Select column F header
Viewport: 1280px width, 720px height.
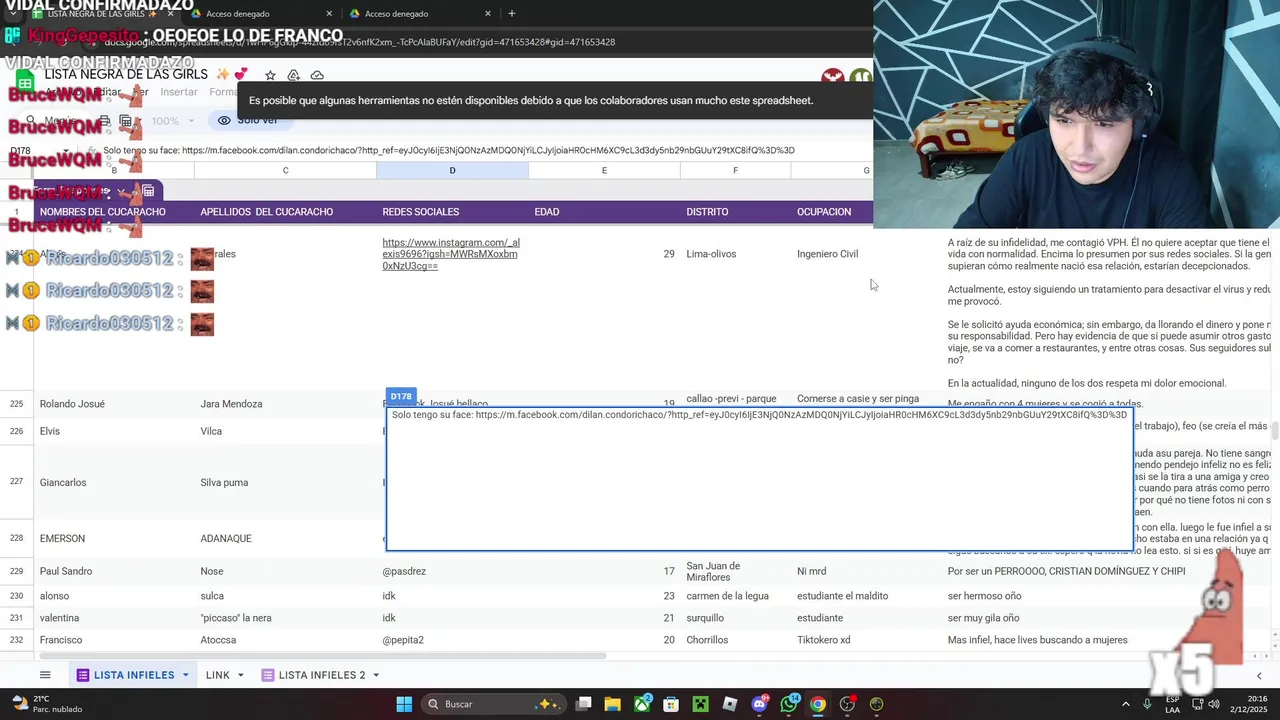pyautogui.click(x=735, y=171)
